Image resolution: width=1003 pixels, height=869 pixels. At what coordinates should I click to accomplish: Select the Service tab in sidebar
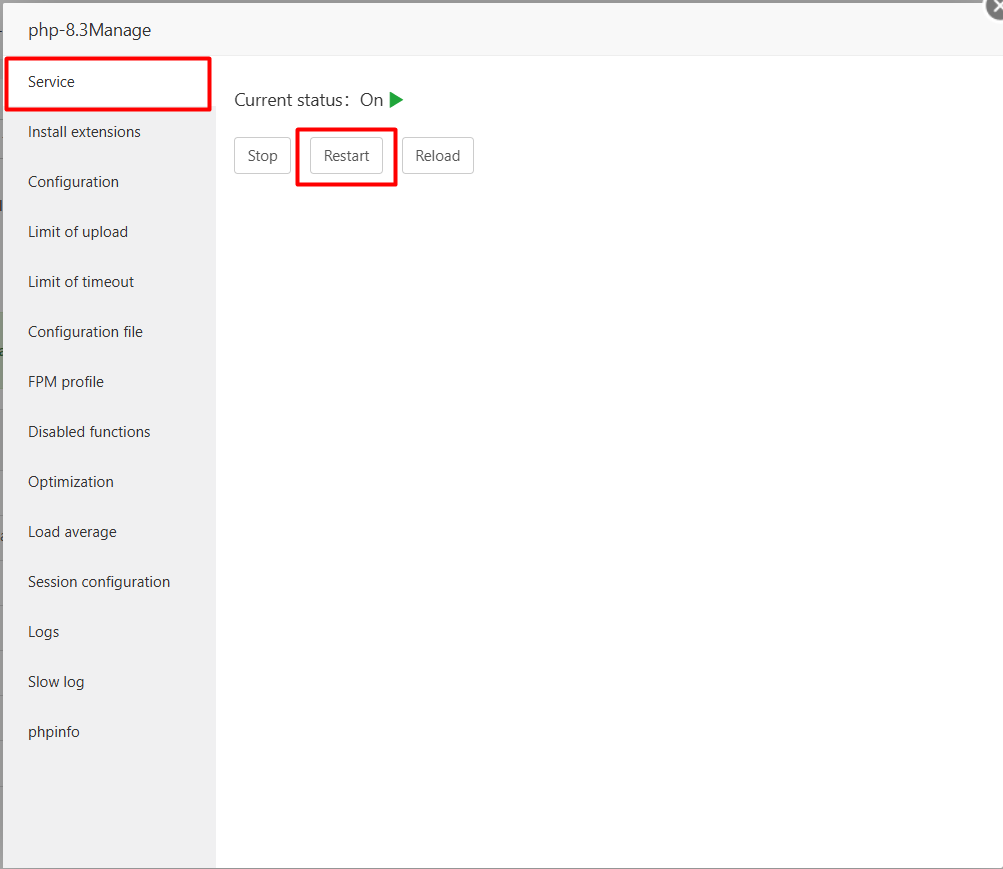coord(50,81)
